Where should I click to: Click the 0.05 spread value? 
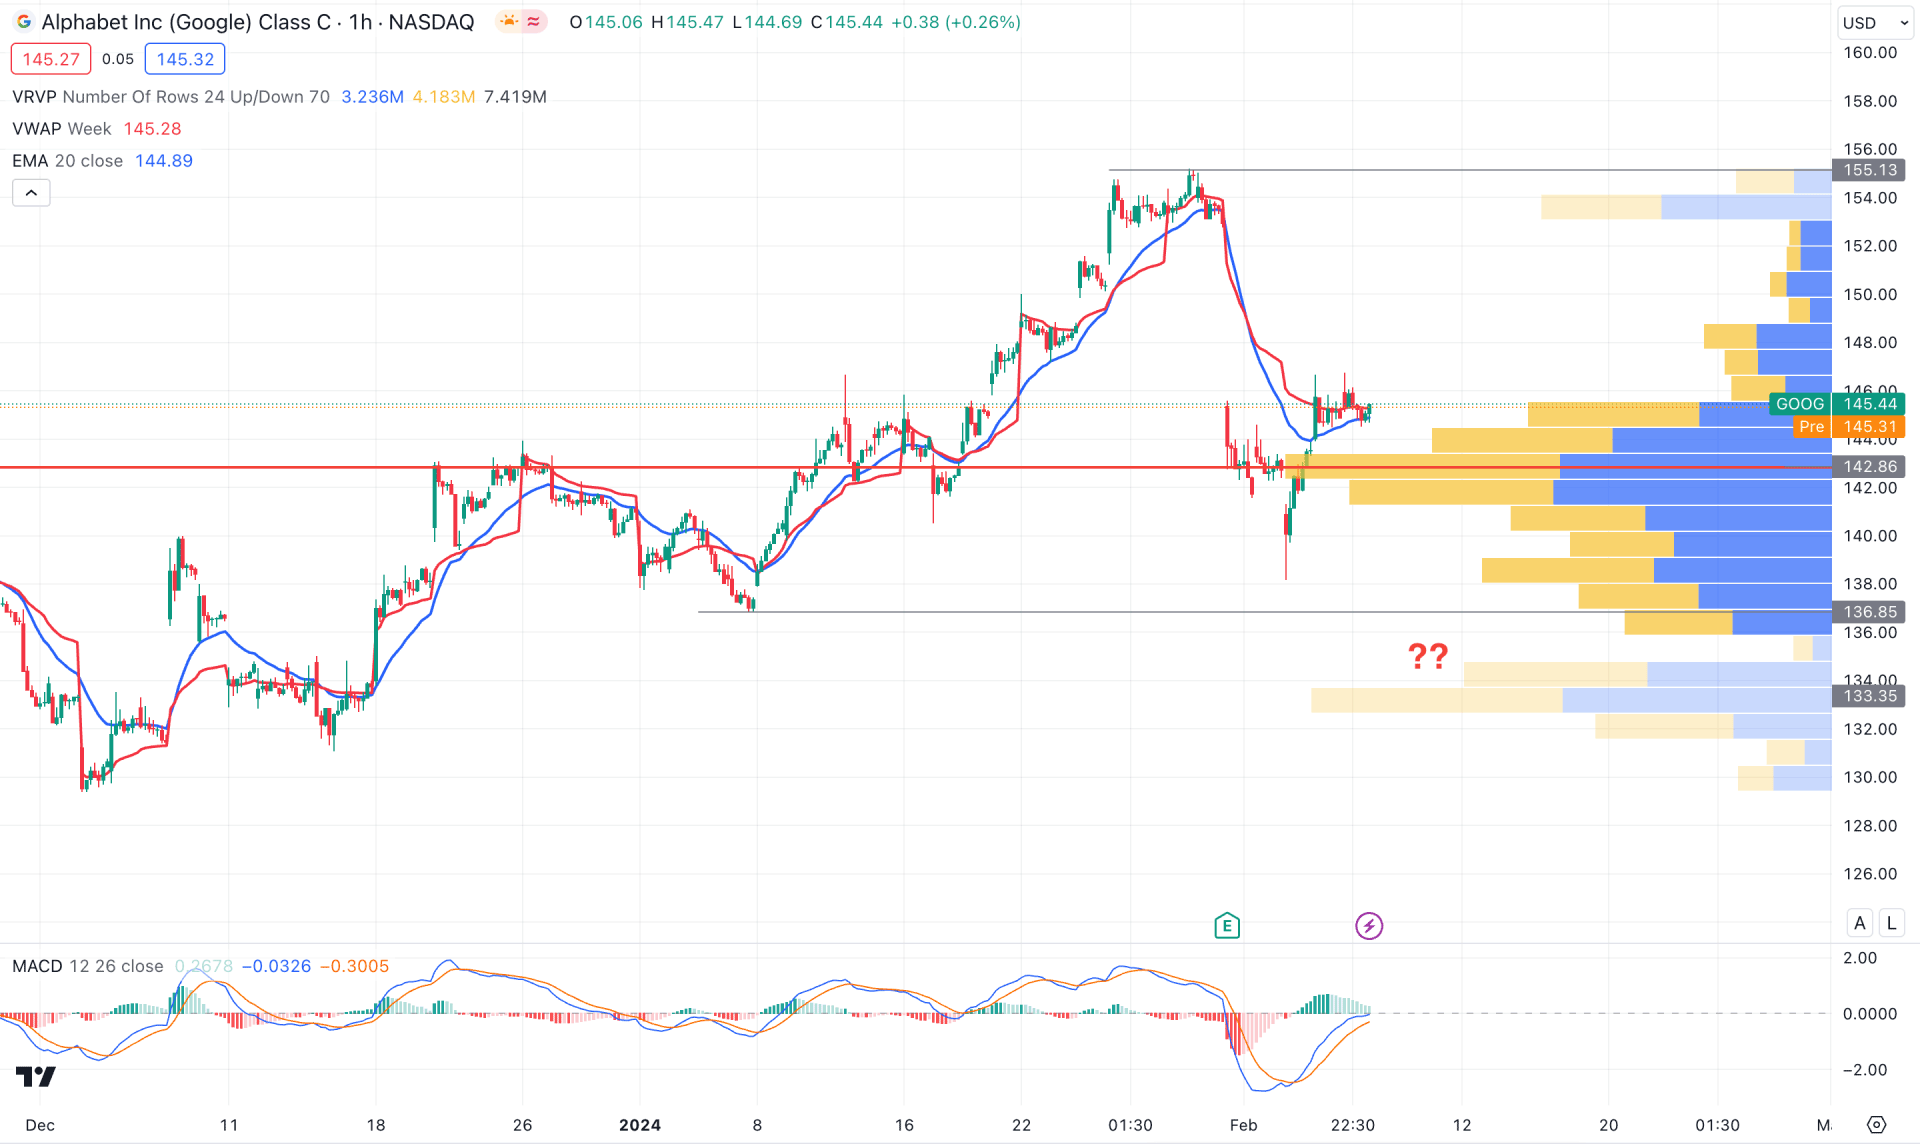118,59
